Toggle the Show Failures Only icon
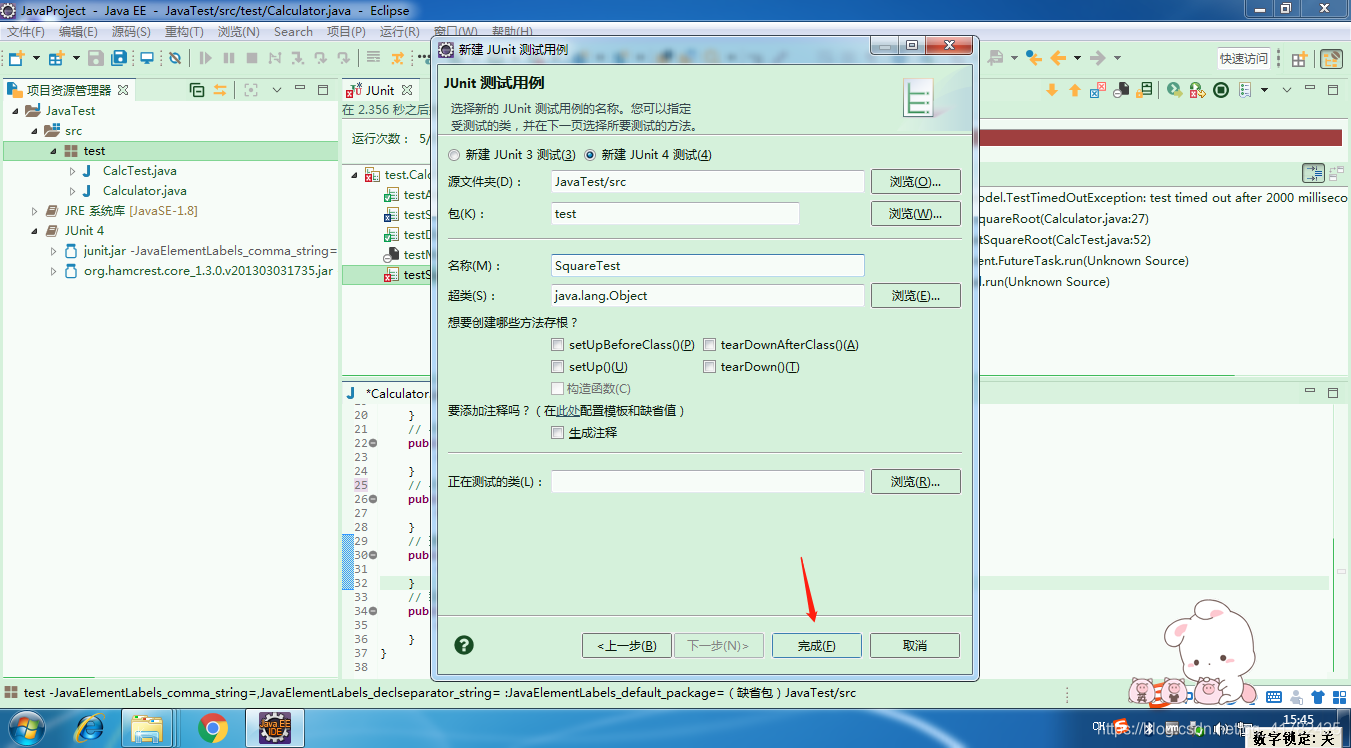This screenshot has height=748, width=1351. 1098,90
